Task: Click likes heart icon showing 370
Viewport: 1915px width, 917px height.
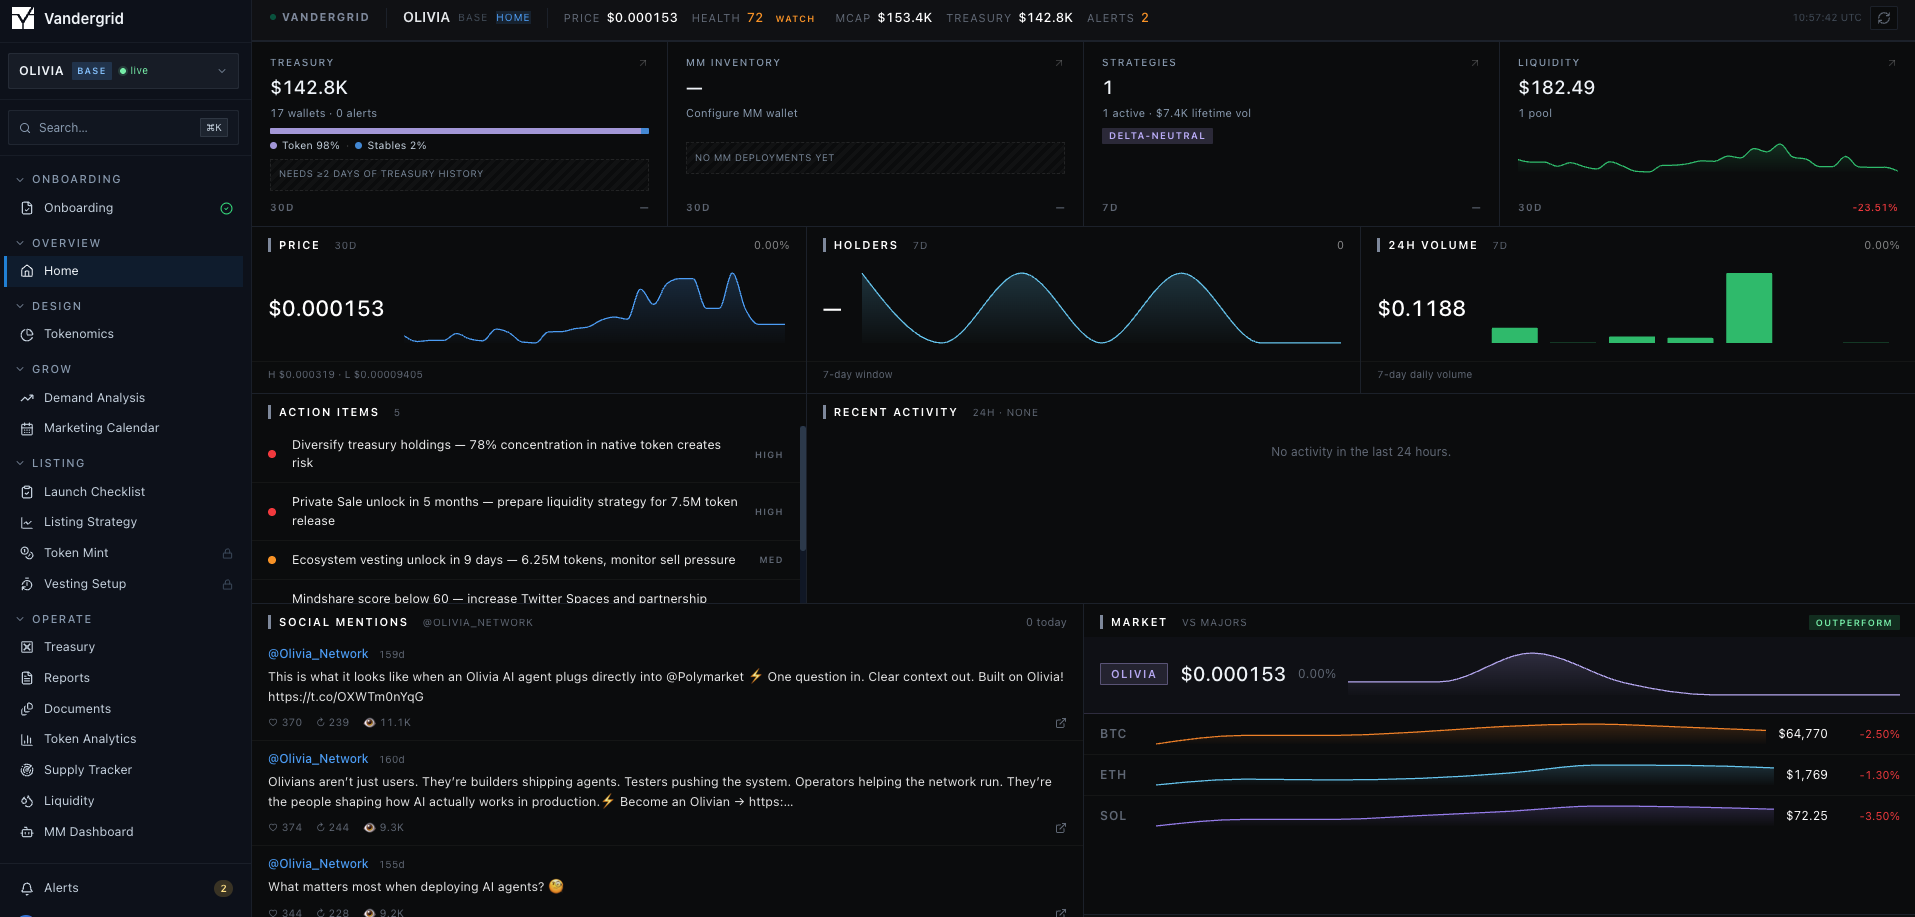Action: tap(273, 722)
